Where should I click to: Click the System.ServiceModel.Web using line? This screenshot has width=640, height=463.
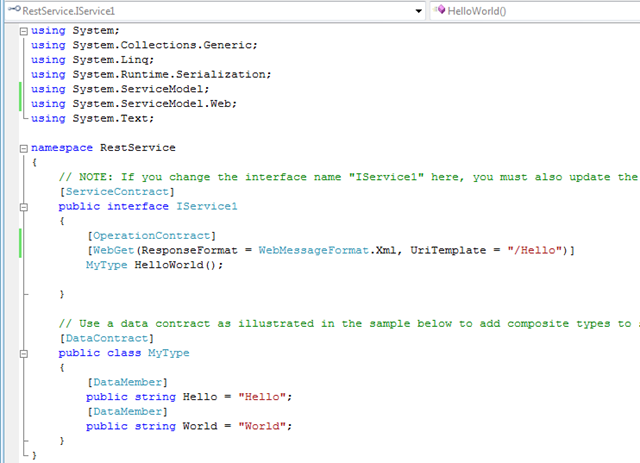click(134, 104)
